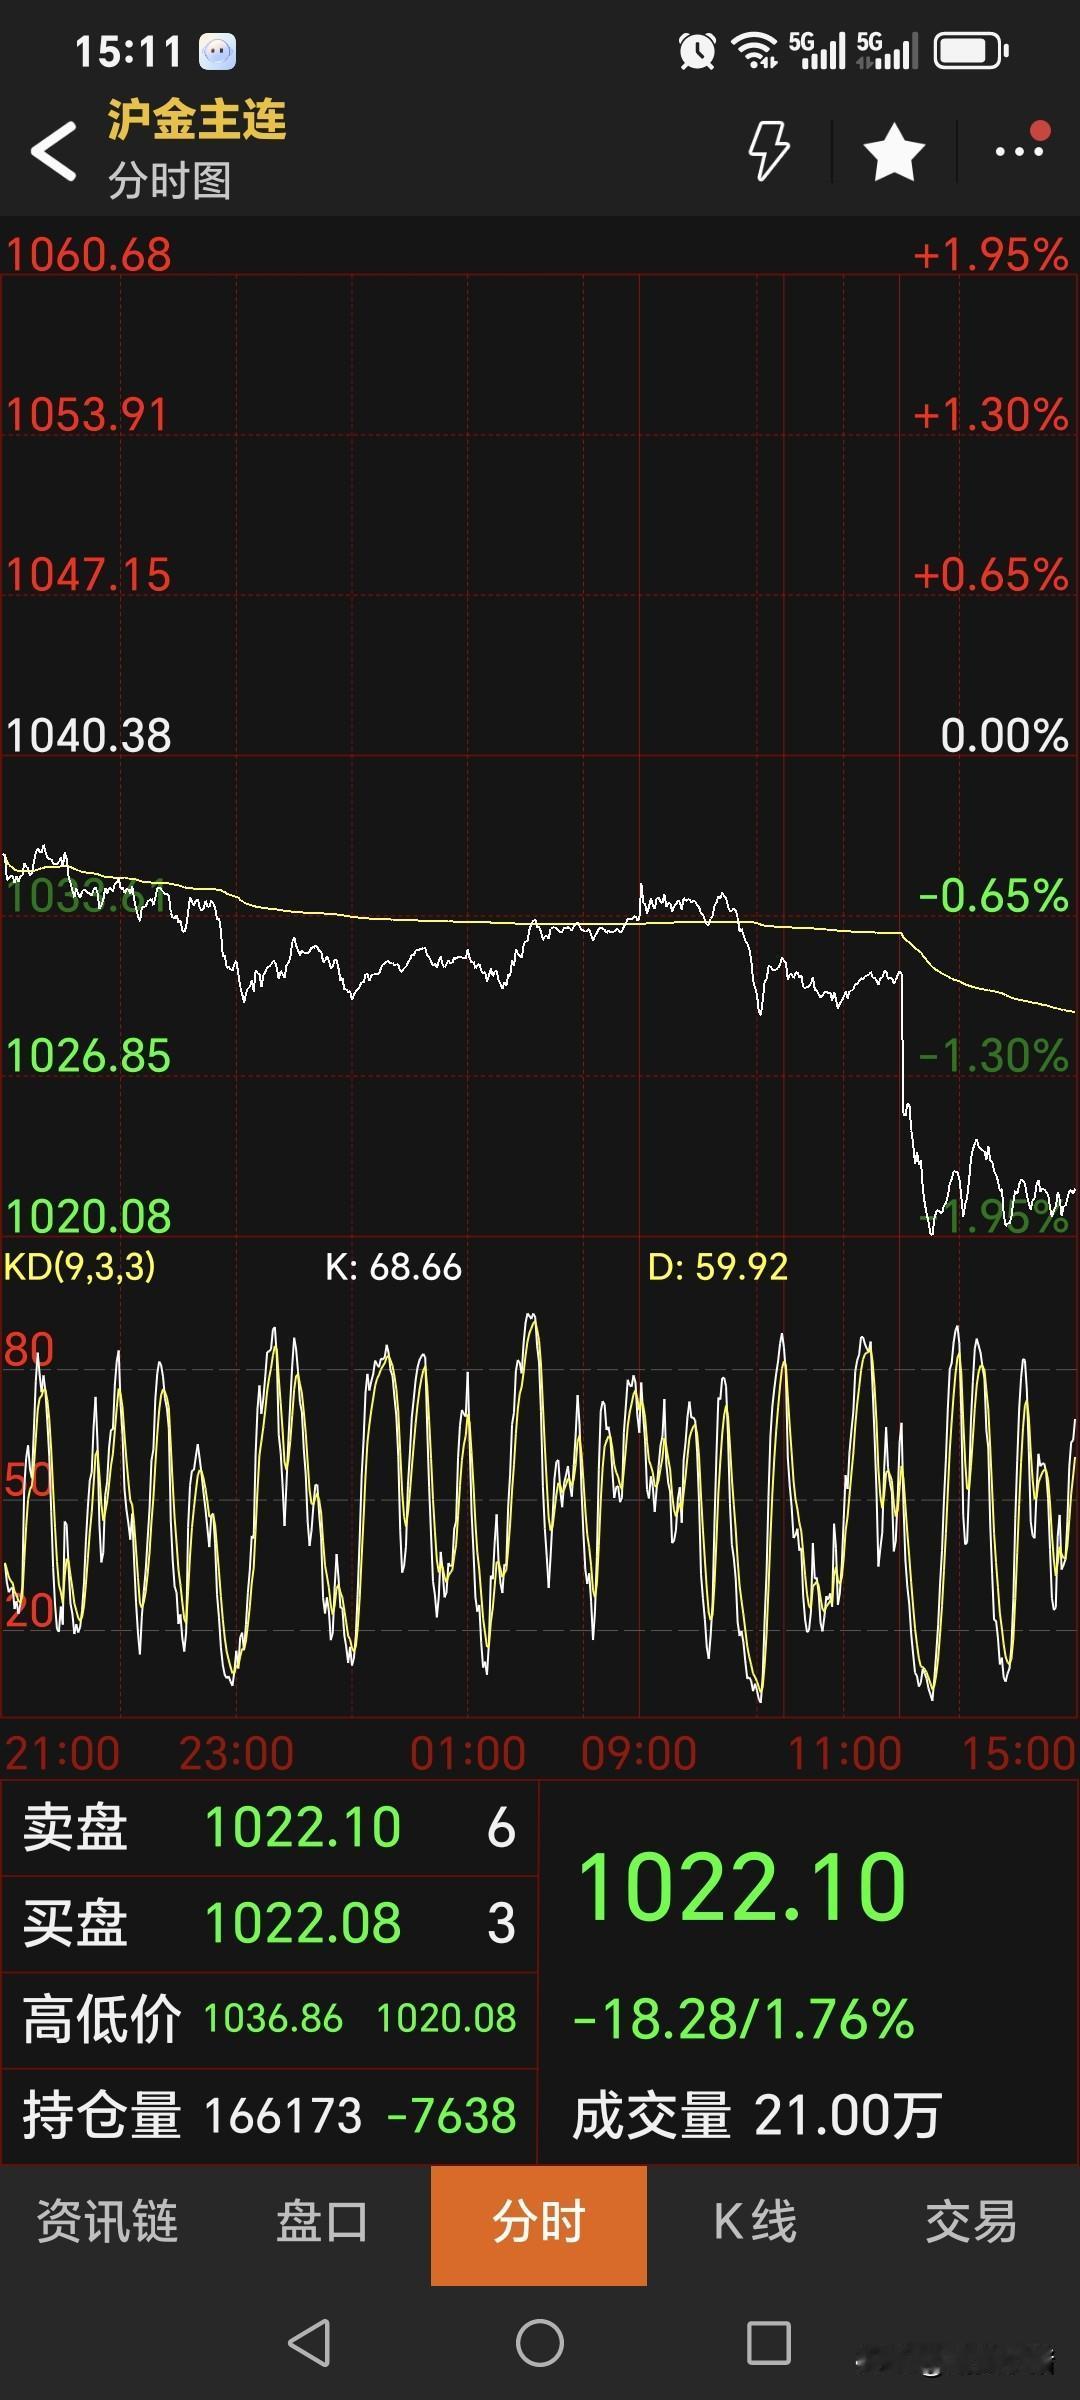
Task: Tap the 买盘 price 1022.08 row
Action: 269,1923
